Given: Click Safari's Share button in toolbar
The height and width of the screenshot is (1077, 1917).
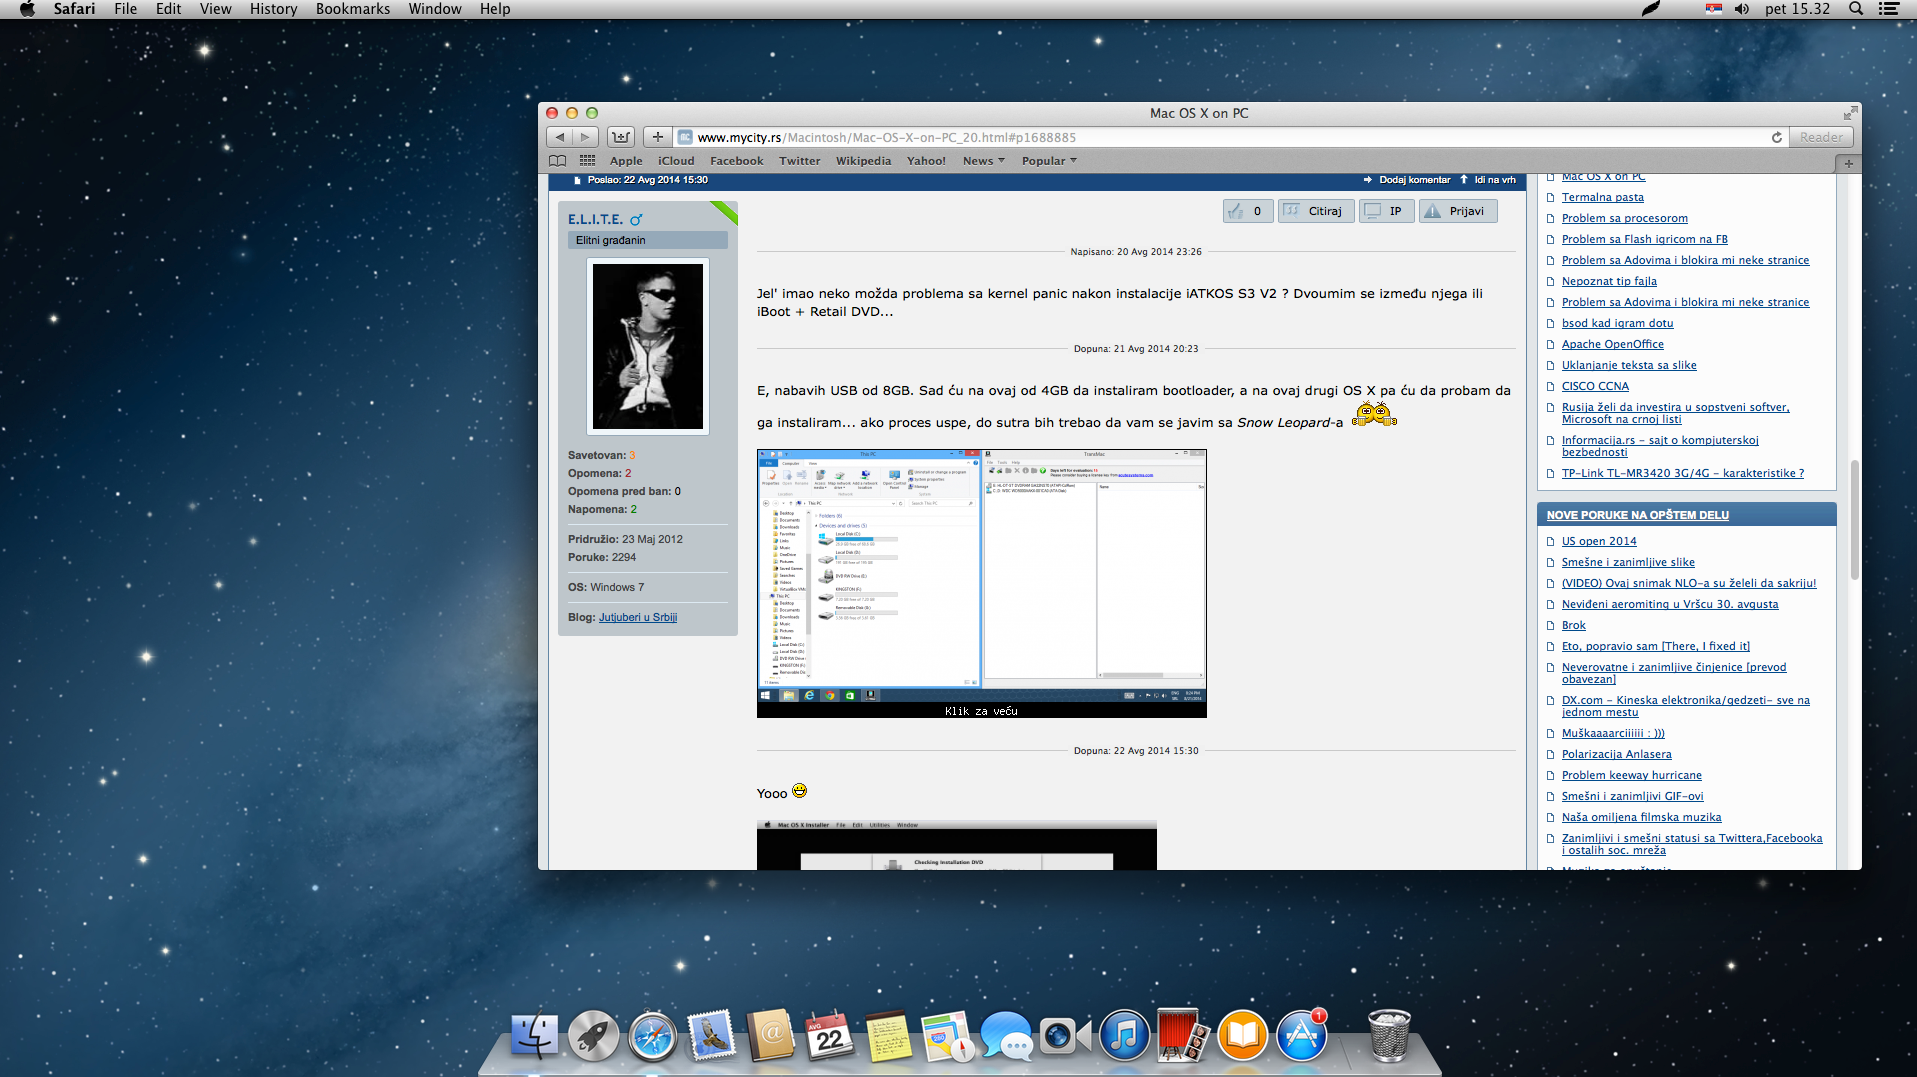Looking at the screenshot, I should click(621, 137).
